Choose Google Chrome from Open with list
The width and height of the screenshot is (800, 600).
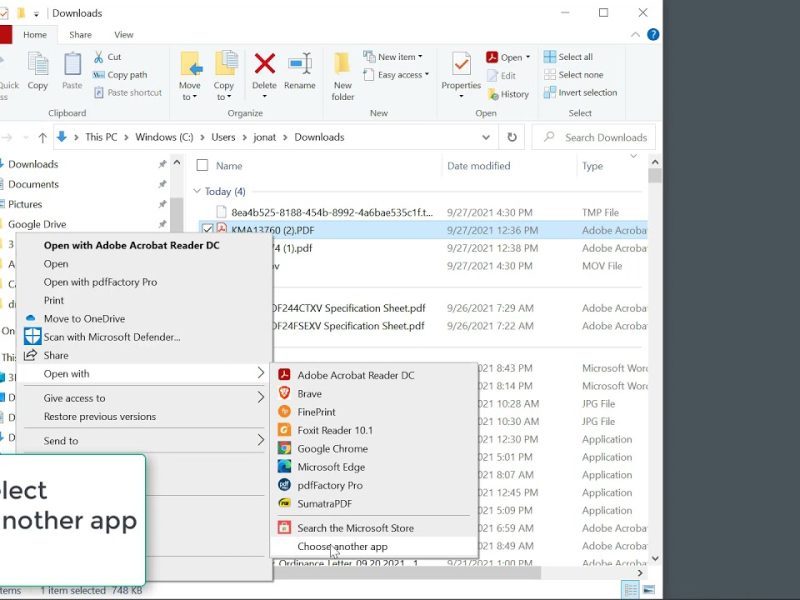tap(374, 448)
